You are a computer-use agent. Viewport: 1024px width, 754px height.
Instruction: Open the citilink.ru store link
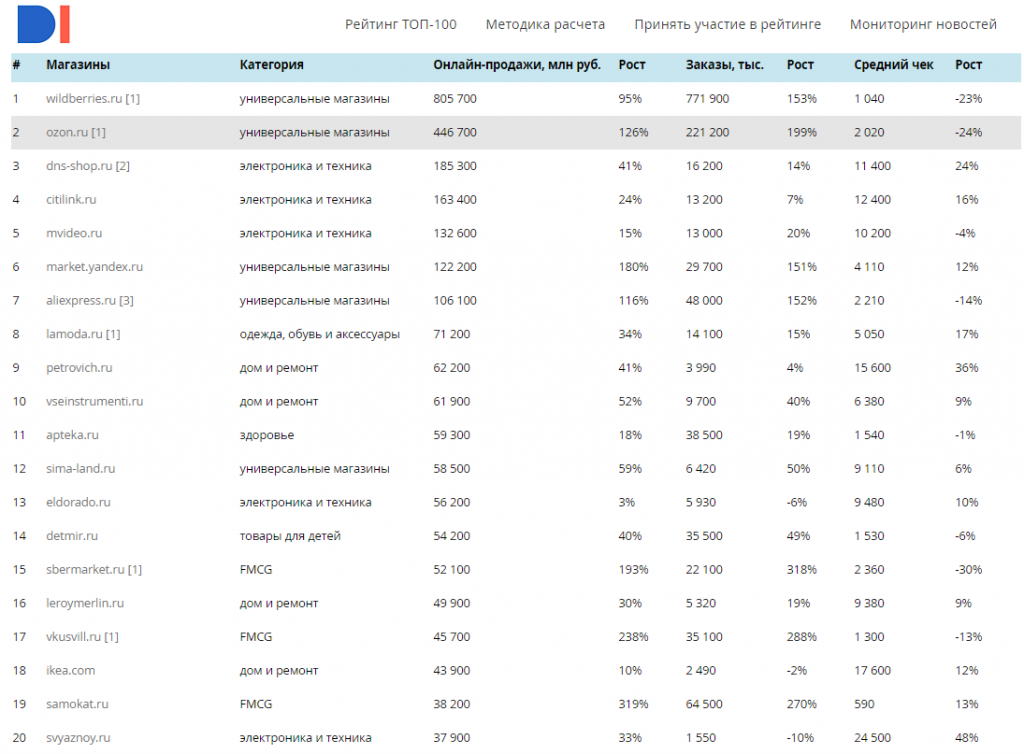point(71,200)
